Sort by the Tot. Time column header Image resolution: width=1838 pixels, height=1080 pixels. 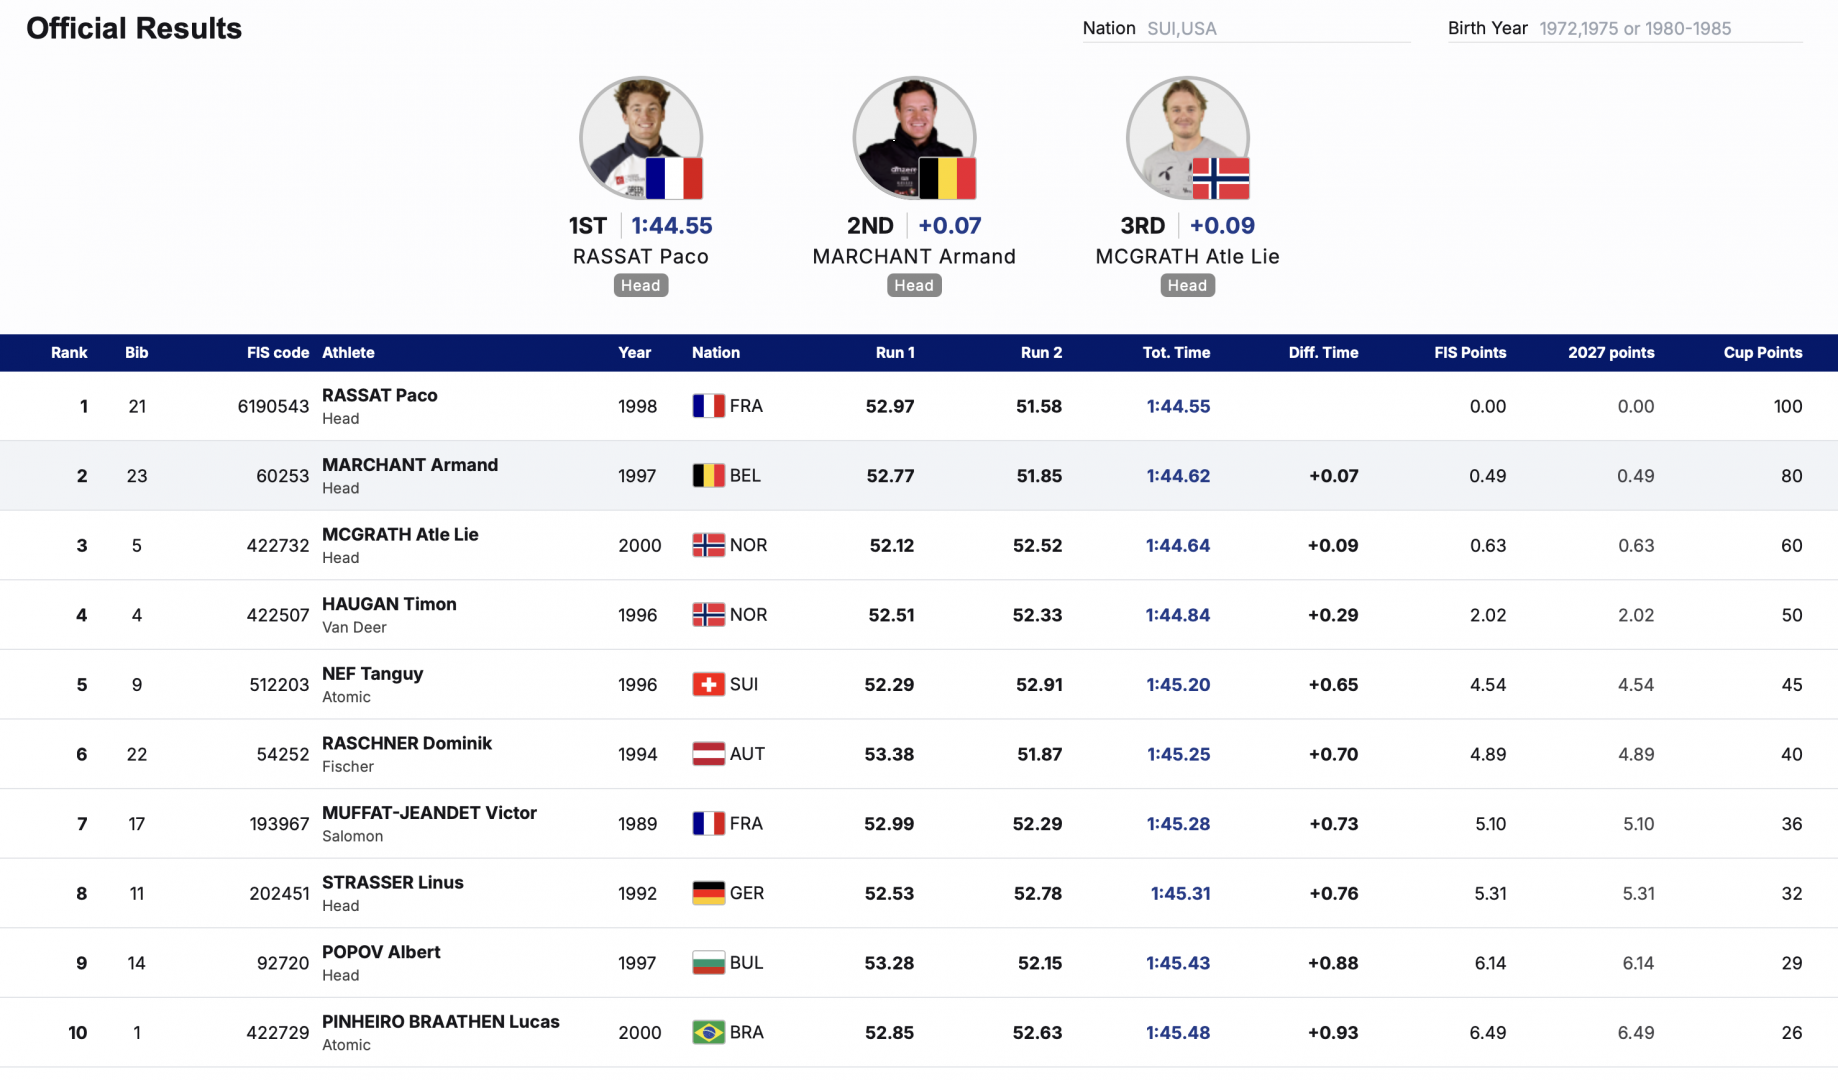pos(1176,353)
